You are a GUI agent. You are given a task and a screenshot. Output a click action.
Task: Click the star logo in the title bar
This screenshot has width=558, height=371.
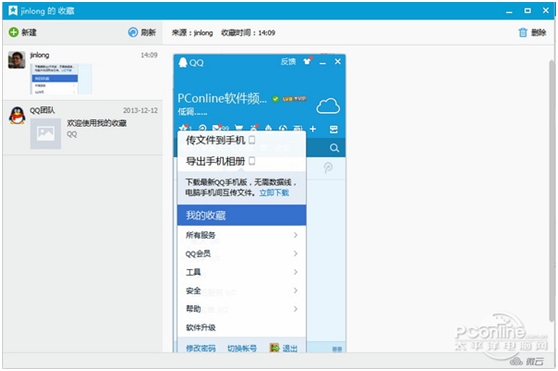(x=13, y=10)
